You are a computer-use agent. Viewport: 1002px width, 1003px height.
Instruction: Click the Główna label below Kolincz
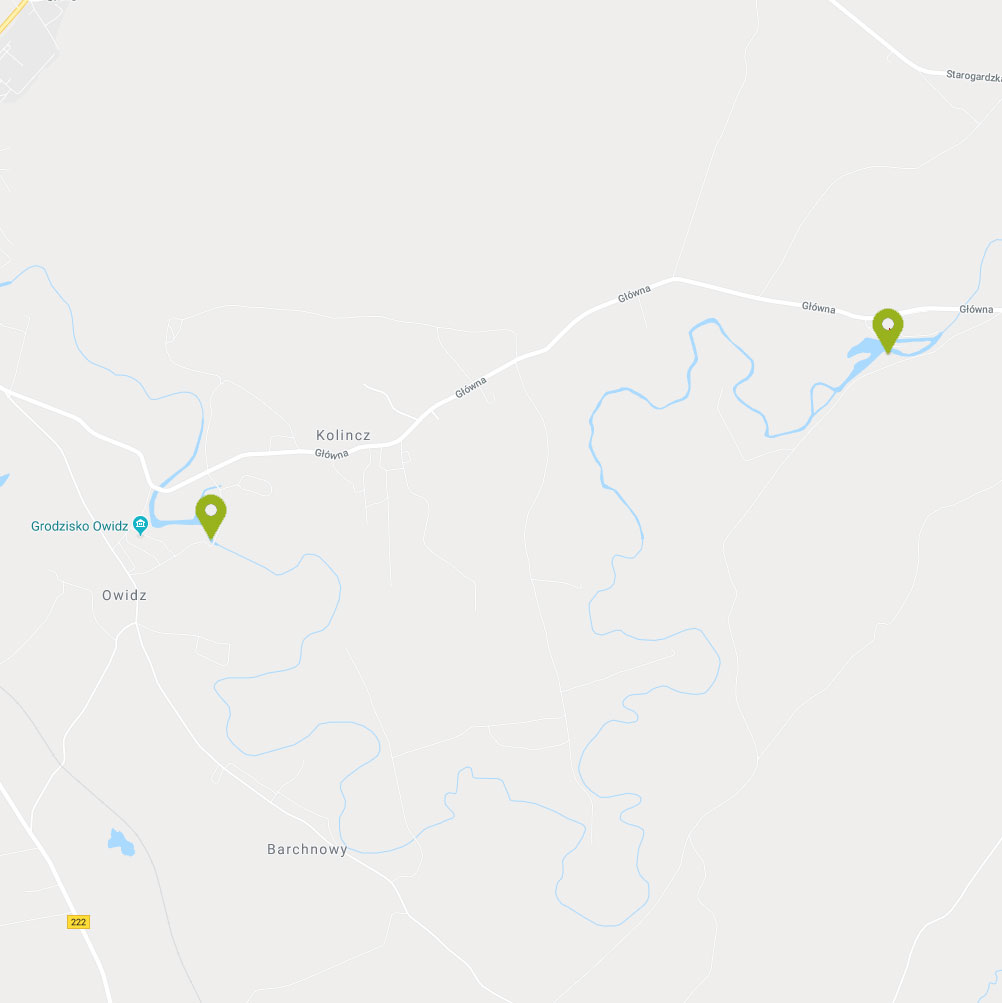(331, 454)
